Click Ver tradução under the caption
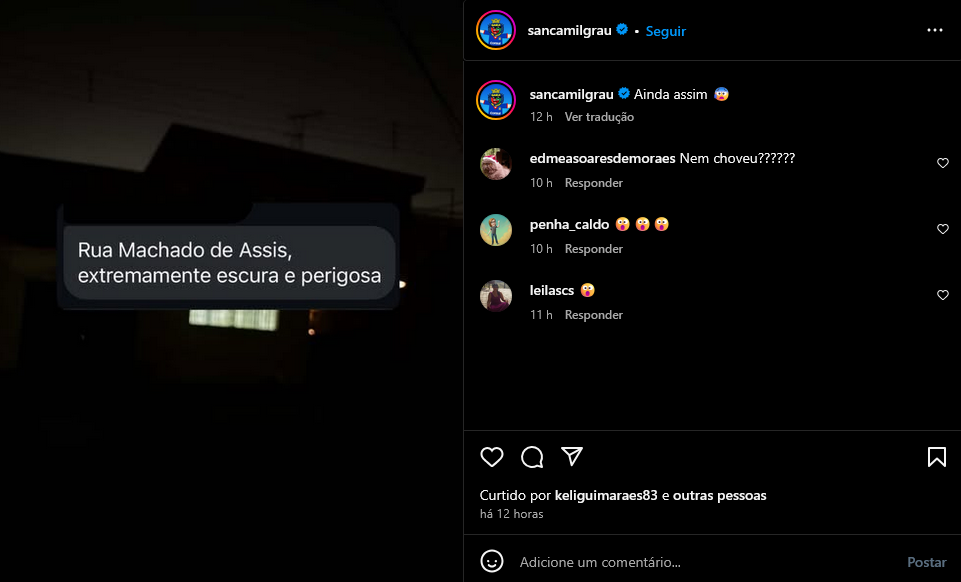Screen dimensions: 961x582 click(599, 117)
